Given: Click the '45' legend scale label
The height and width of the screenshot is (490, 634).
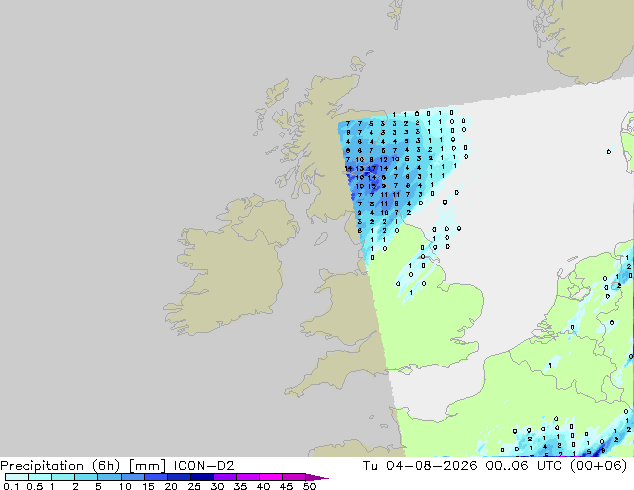Looking at the screenshot, I should [286, 486].
